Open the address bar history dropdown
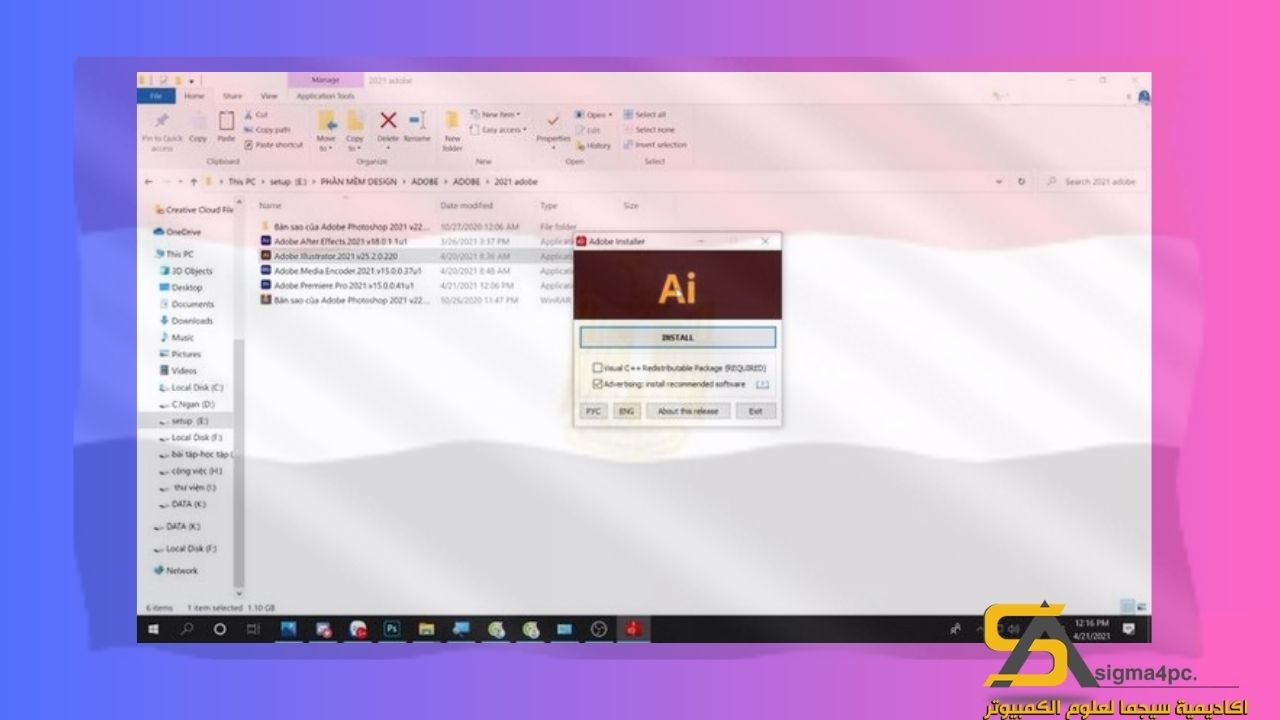 coord(999,182)
